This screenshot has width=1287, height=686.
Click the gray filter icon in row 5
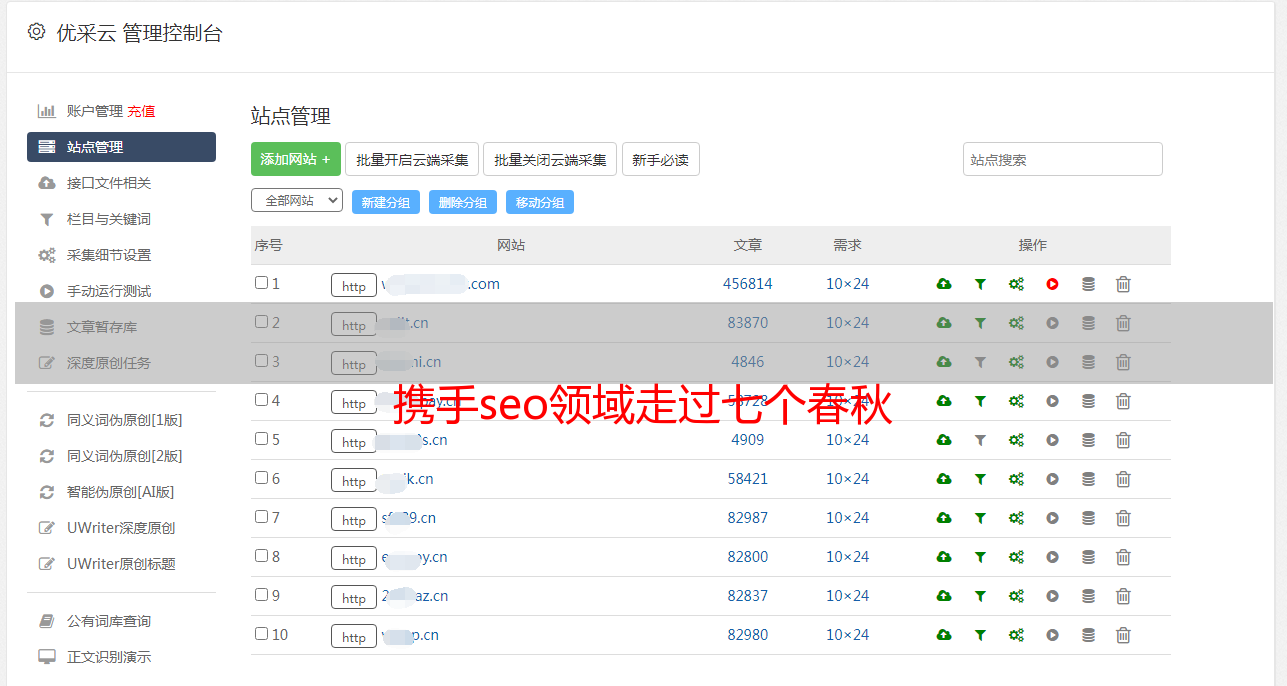point(980,440)
